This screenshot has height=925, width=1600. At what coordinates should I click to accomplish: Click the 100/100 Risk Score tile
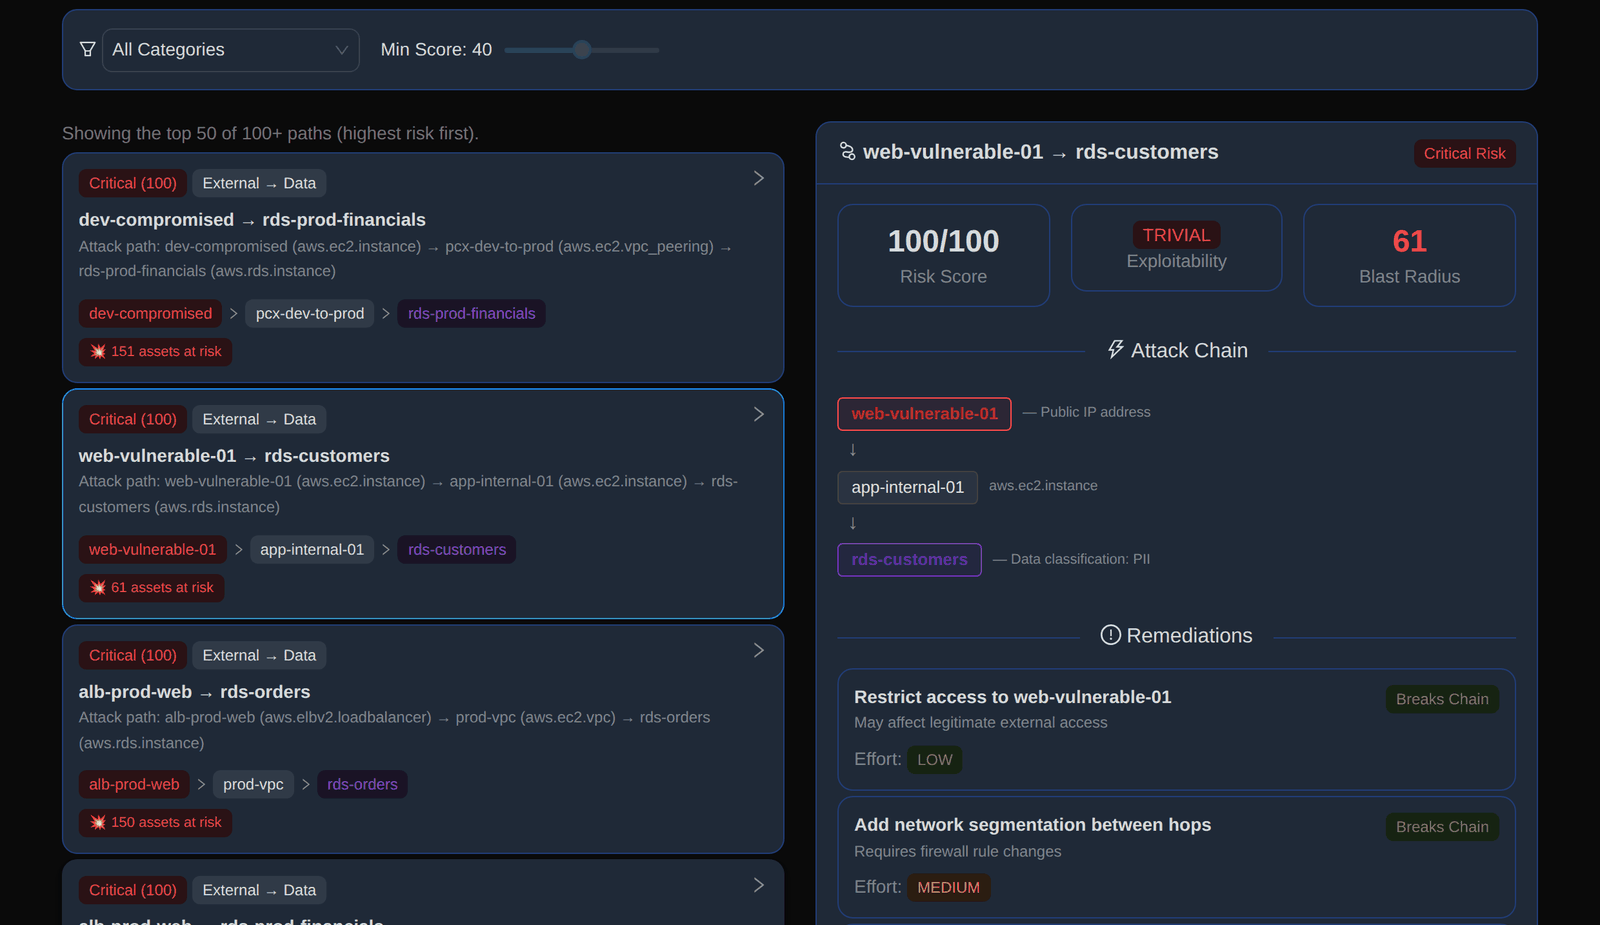click(944, 255)
